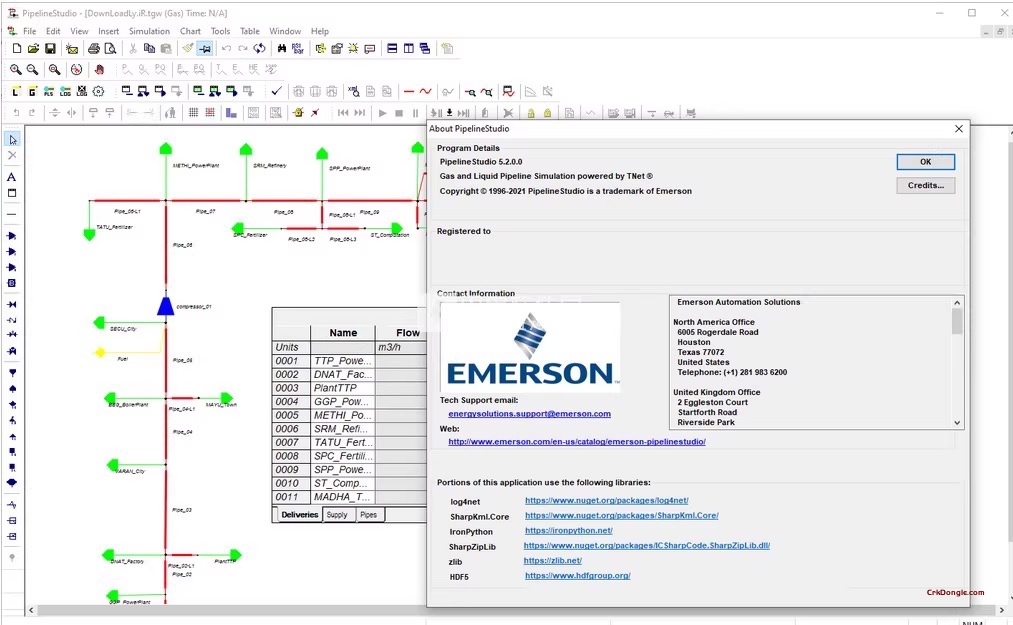Click the Paste toolbar icon
The image size is (1013, 625).
click(165, 48)
